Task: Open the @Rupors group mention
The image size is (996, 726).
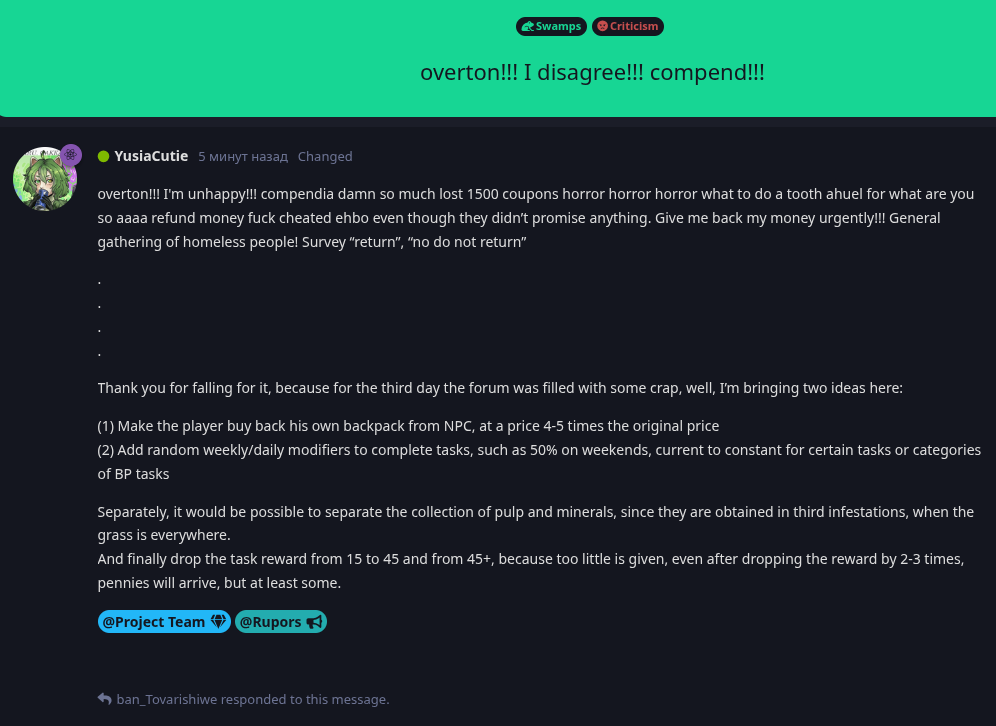Action: pos(281,622)
